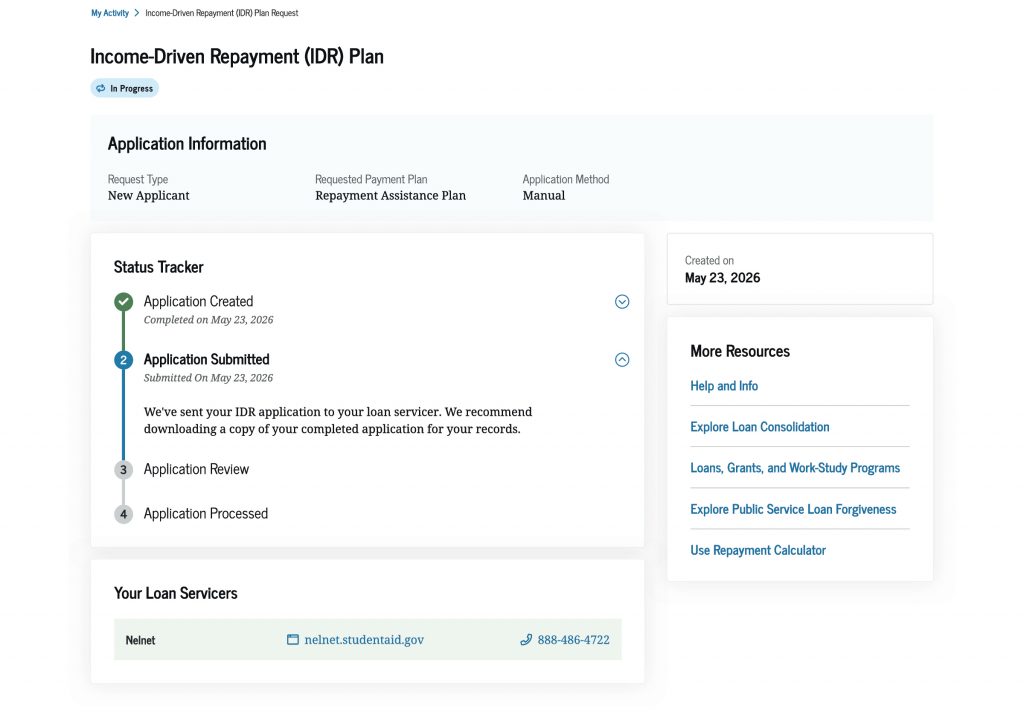
Task: Open the Help and Info link
Action: pyautogui.click(x=724, y=386)
